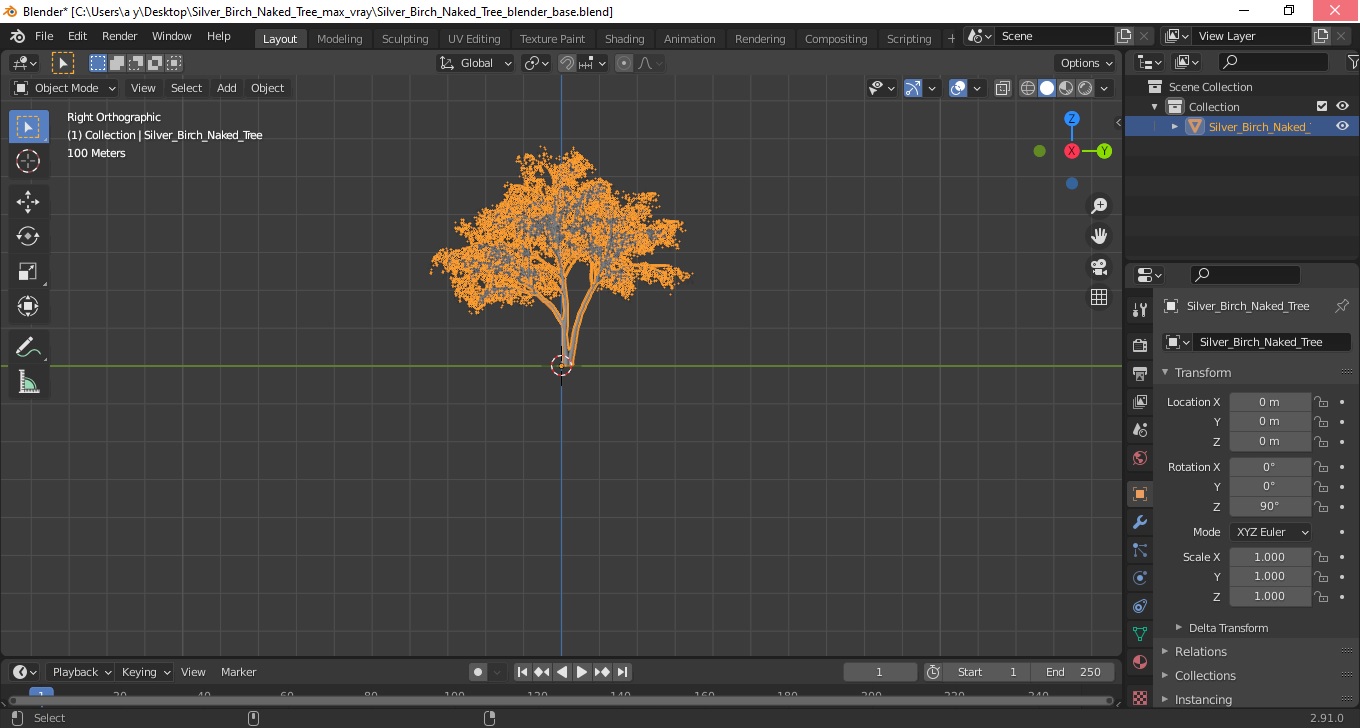Toggle the Snap magnet button
The height and width of the screenshot is (728, 1360).
click(x=567, y=63)
